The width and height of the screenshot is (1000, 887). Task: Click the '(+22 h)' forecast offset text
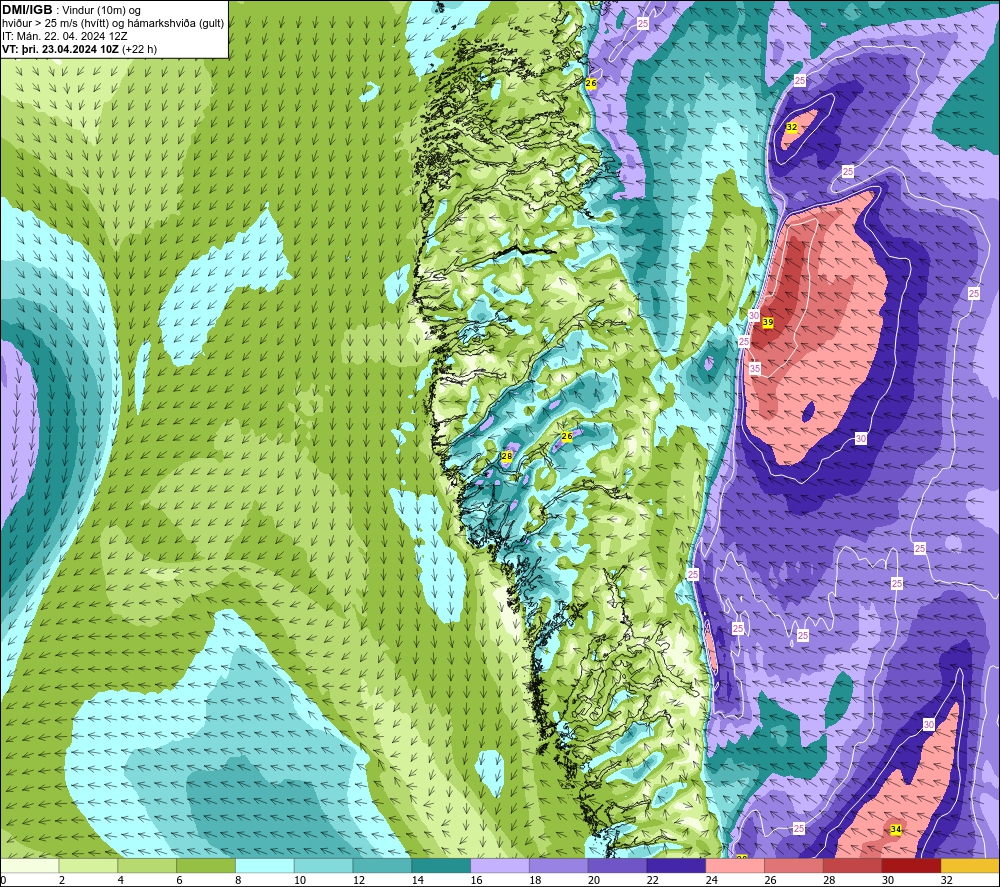(x=140, y=49)
